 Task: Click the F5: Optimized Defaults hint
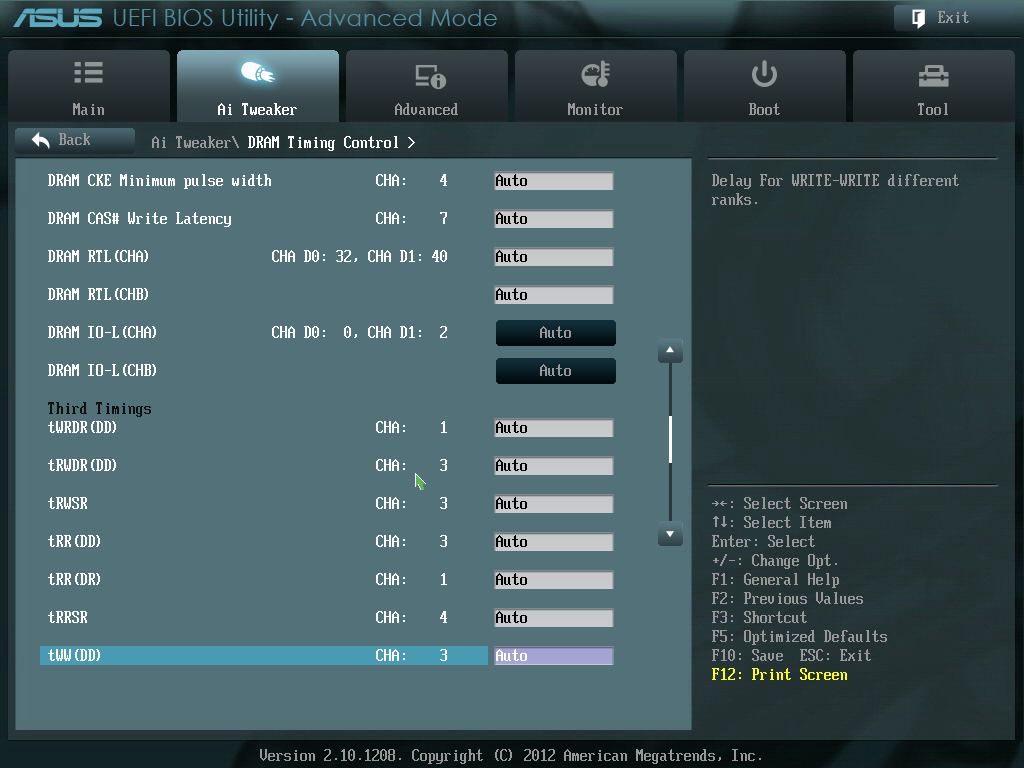pyautogui.click(x=799, y=637)
